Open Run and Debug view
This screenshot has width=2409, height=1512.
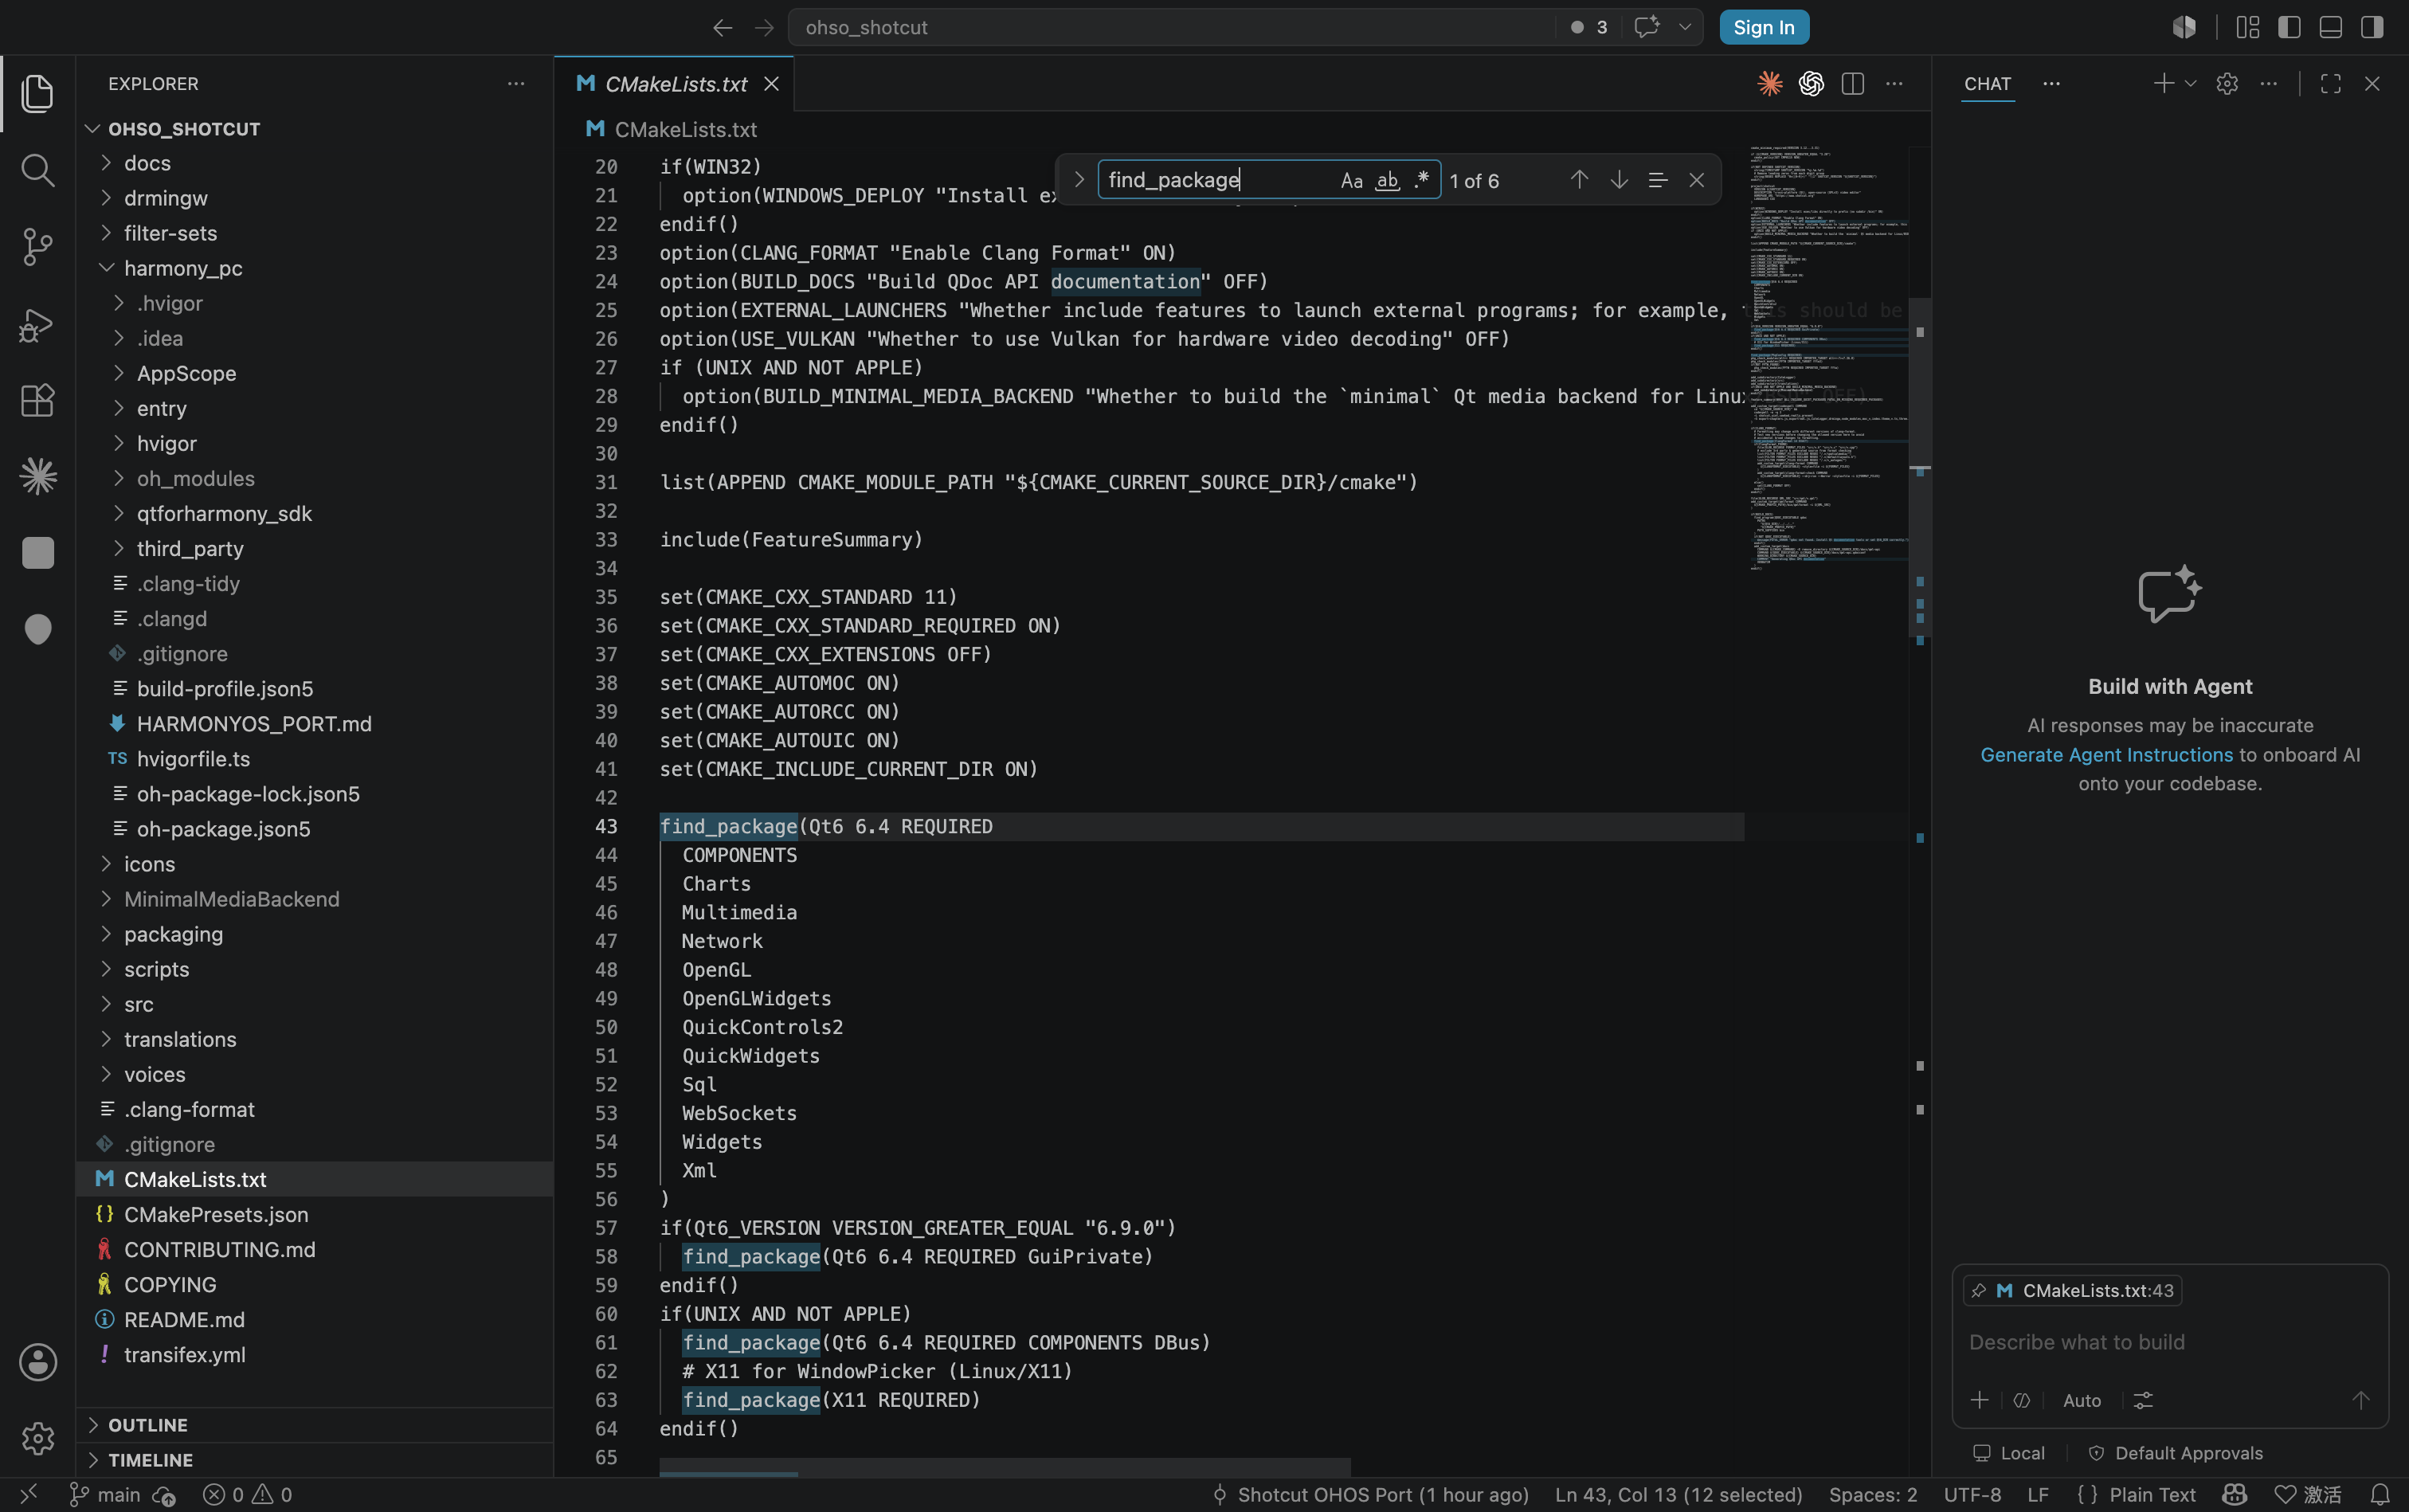click(x=37, y=324)
